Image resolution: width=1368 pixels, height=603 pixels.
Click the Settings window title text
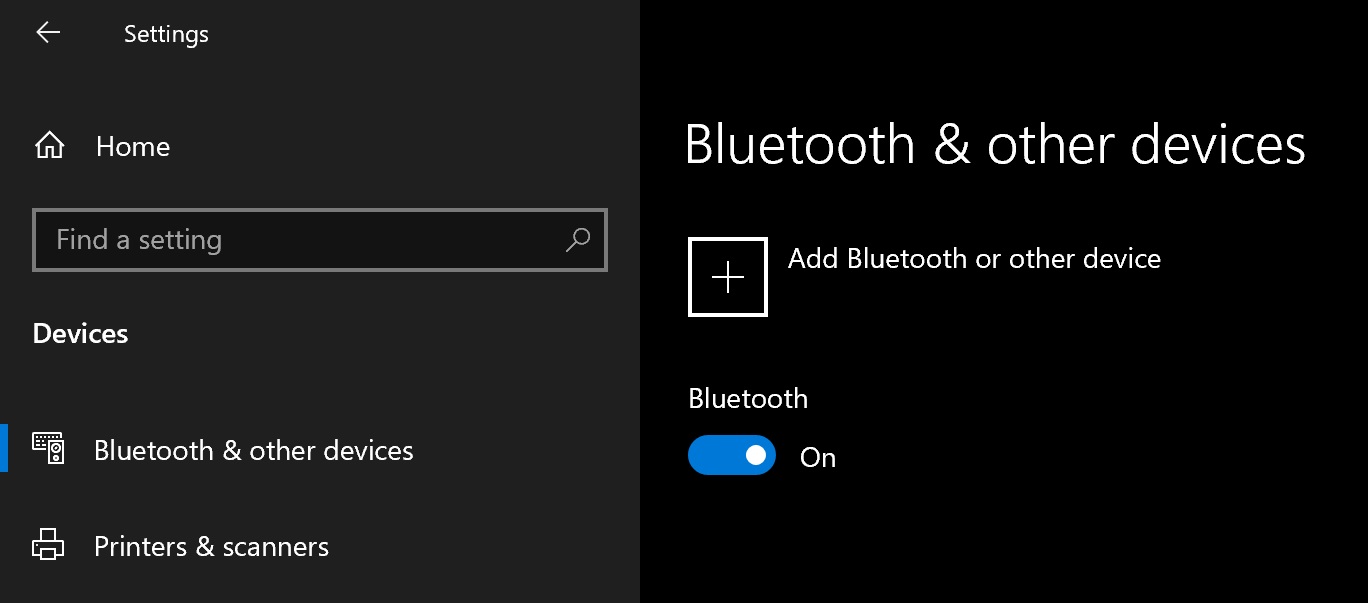[166, 34]
